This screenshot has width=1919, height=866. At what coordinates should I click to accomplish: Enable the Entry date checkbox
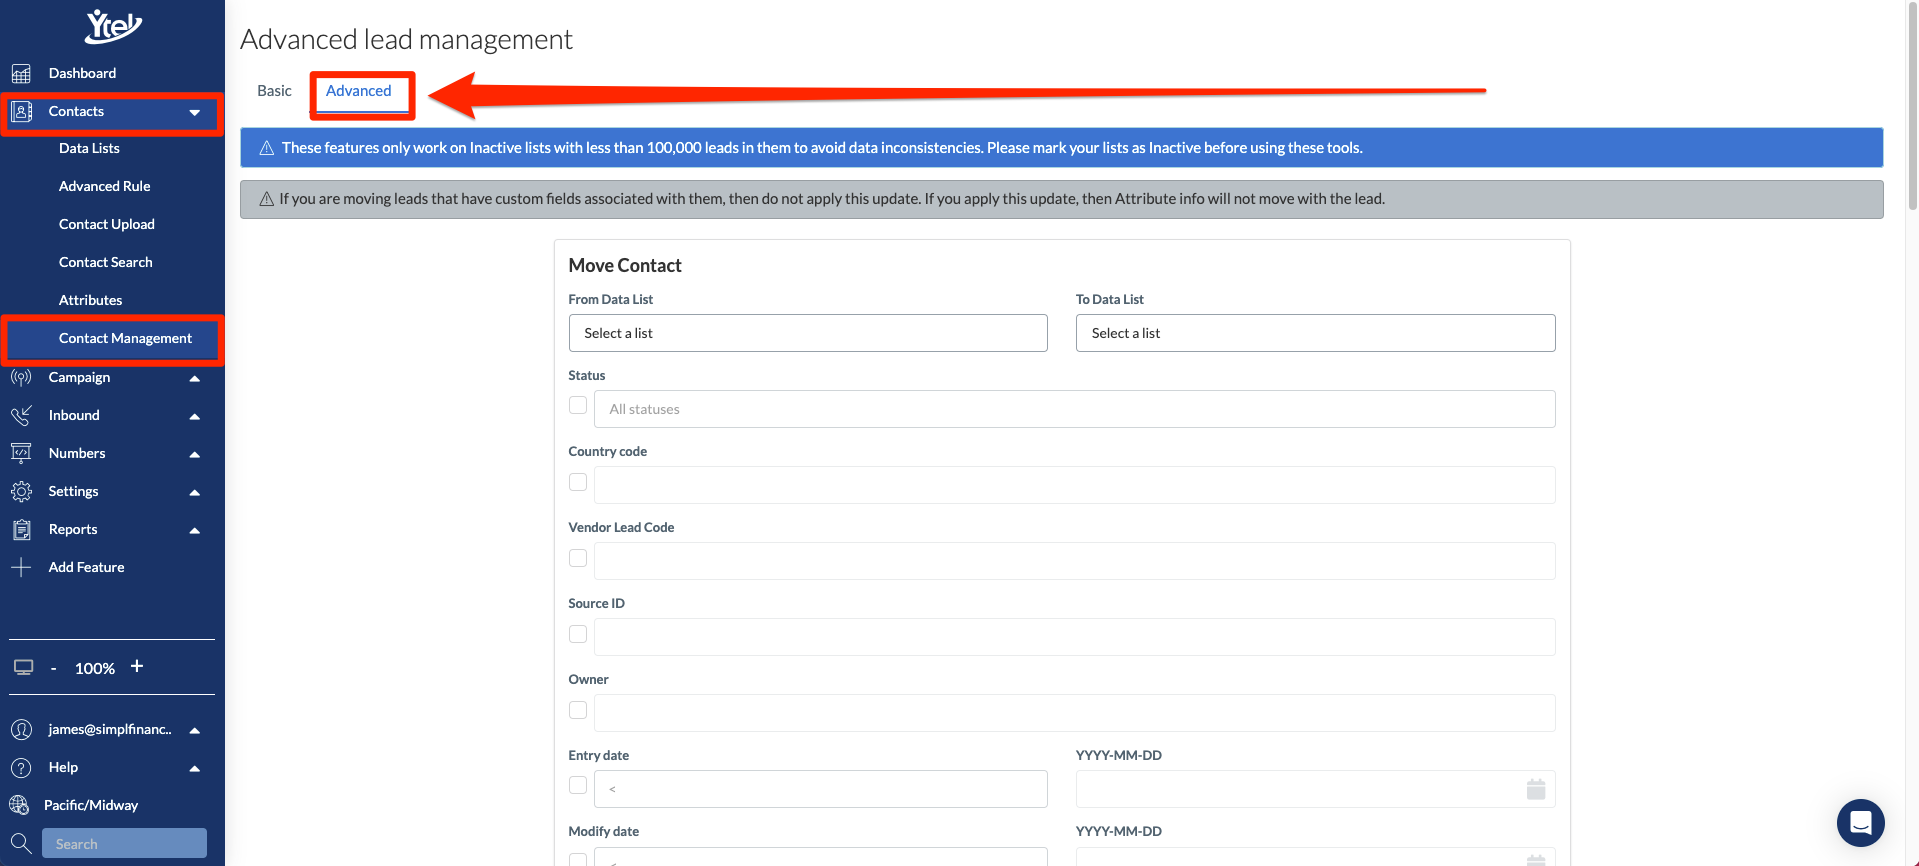(x=578, y=786)
